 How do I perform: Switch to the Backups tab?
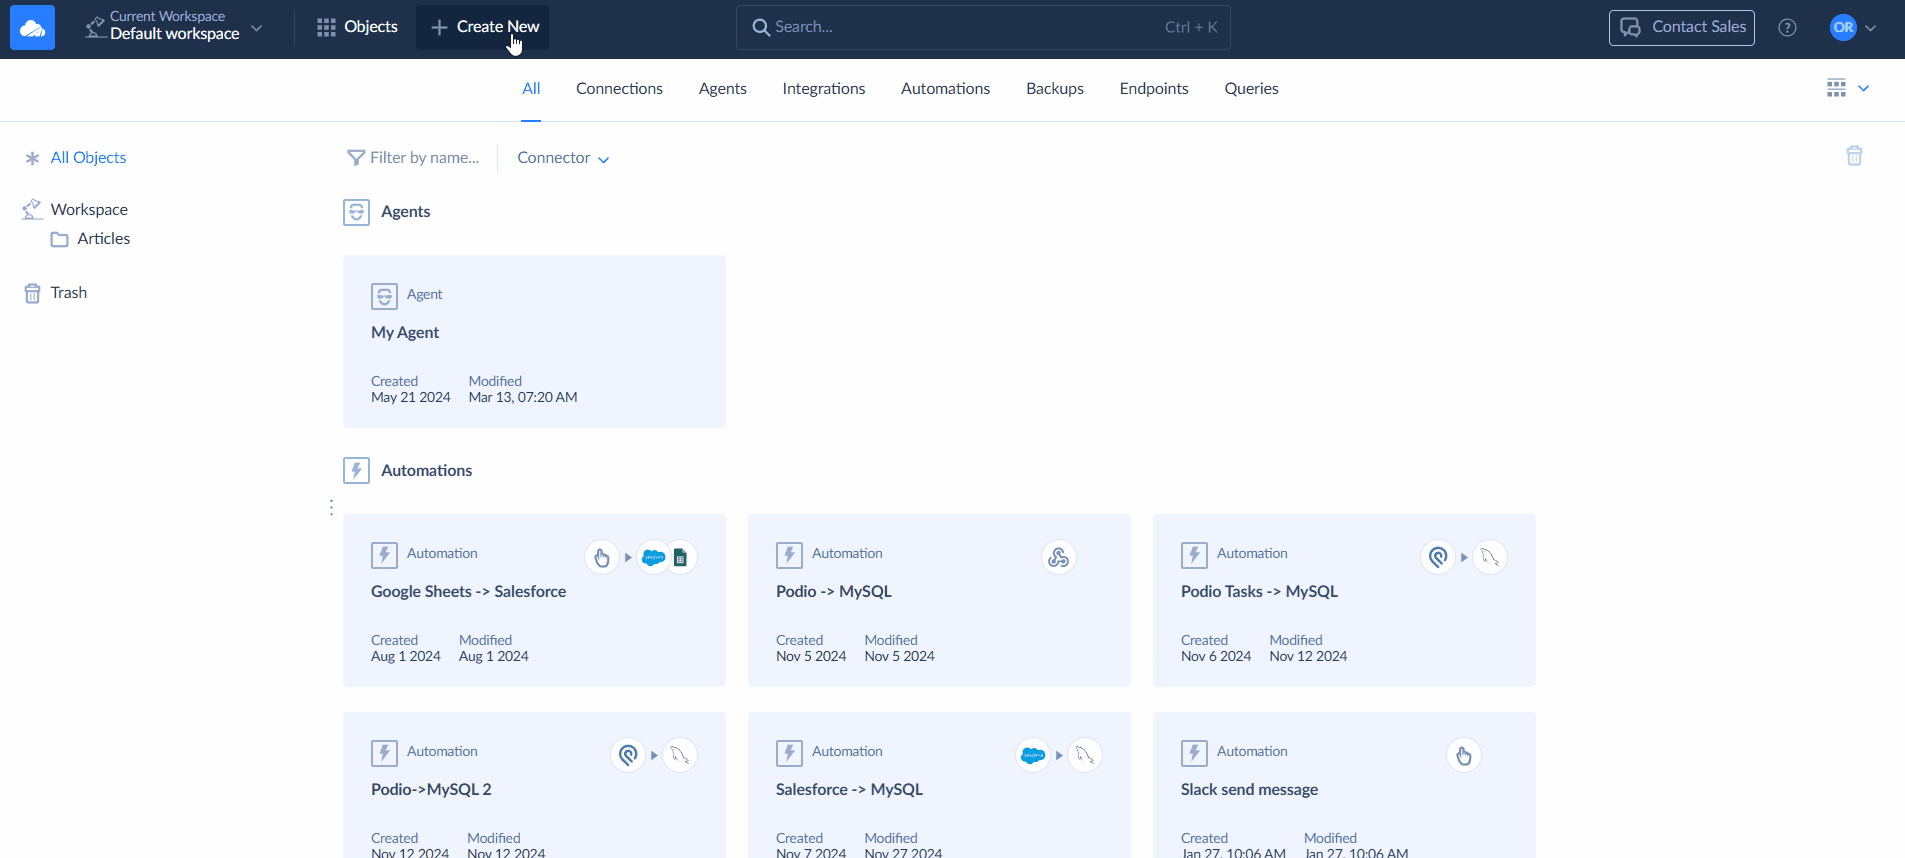tap(1054, 89)
